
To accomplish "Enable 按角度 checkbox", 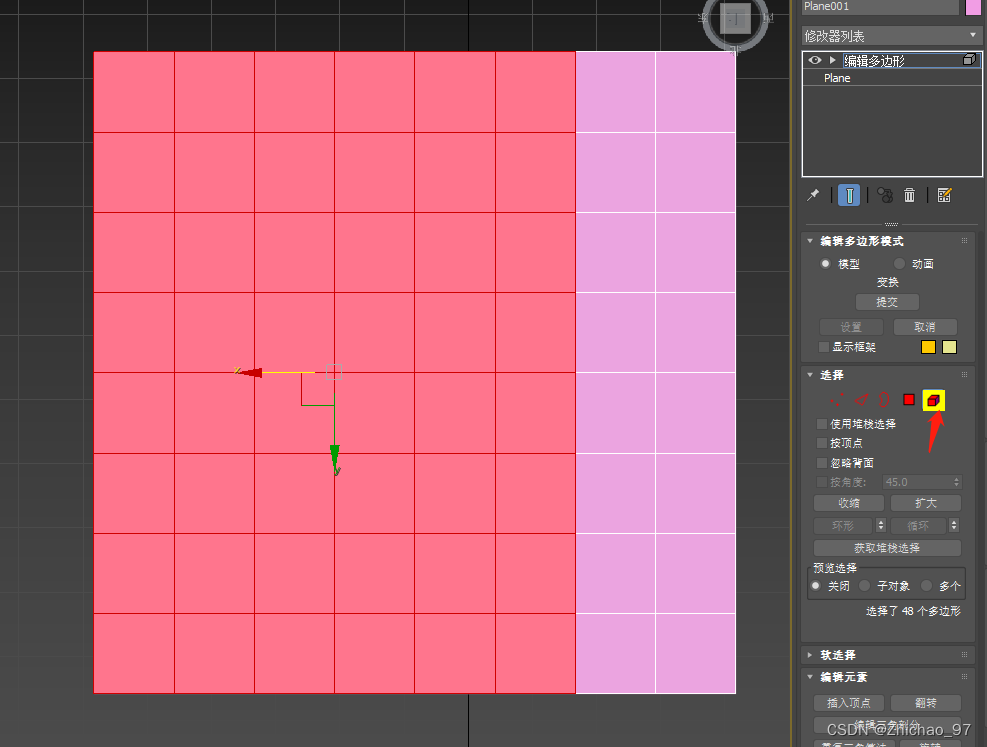I will coord(821,482).
